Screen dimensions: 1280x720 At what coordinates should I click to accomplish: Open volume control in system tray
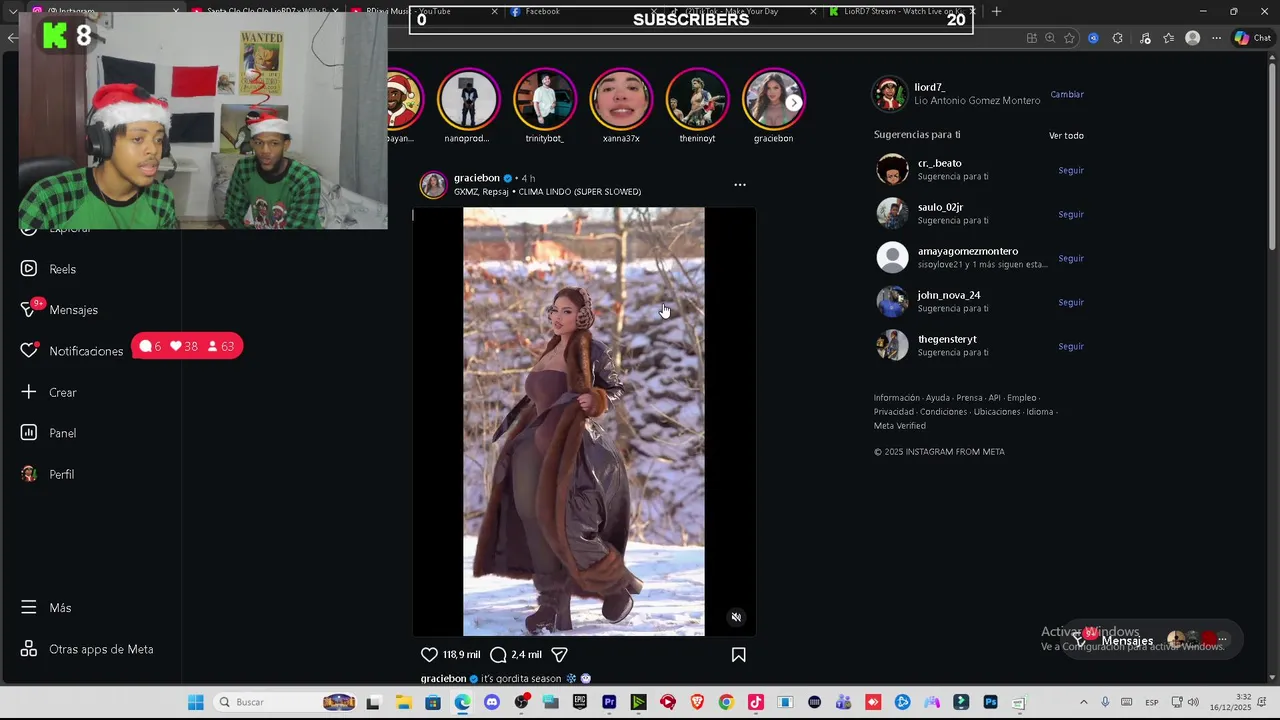tap(1192, 702)
